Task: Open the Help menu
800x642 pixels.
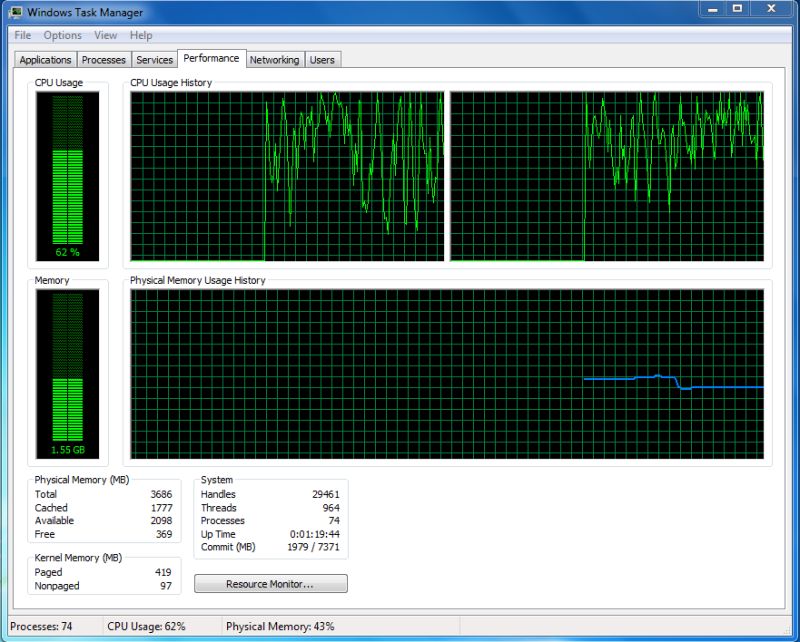Action: 139,35
